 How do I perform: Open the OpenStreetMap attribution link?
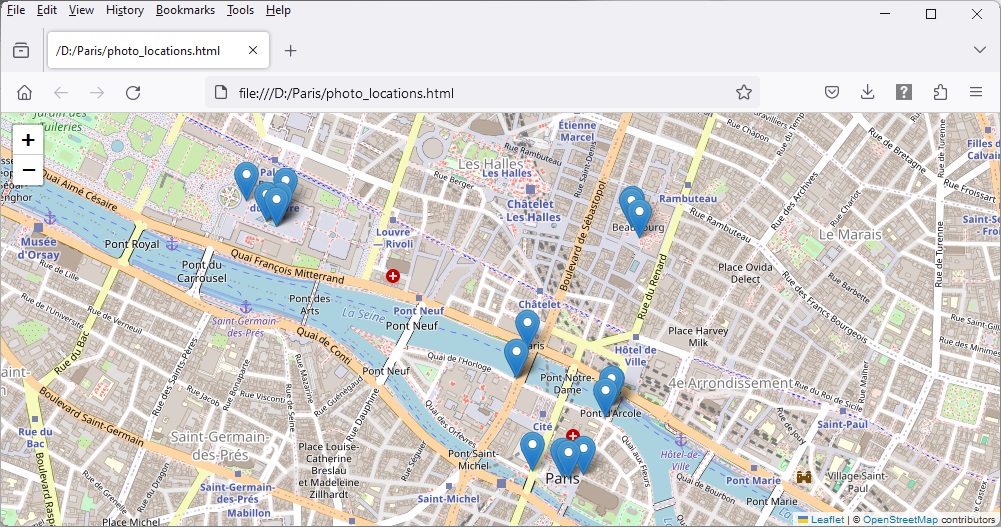point(901,520)
